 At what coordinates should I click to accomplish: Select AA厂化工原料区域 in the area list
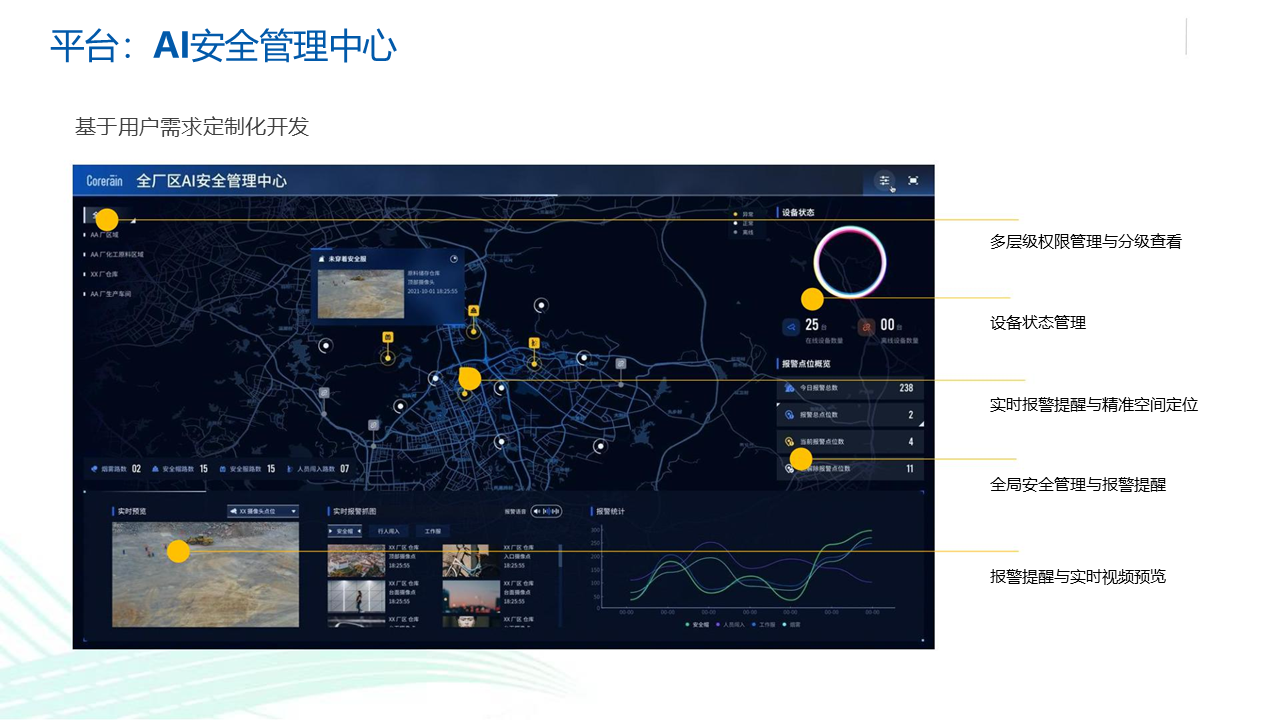pyautogui.click(x=116, y=255)
